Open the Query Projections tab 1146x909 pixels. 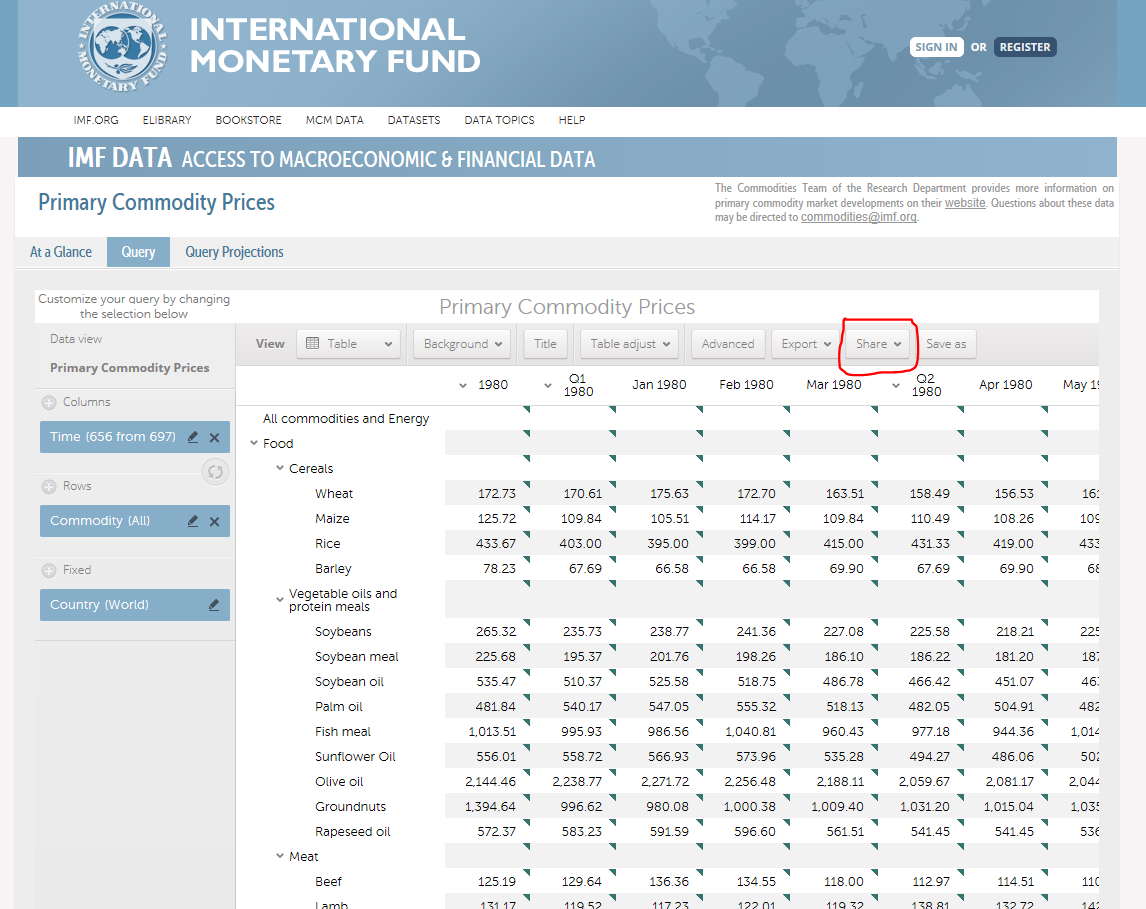tap(234, 252)
